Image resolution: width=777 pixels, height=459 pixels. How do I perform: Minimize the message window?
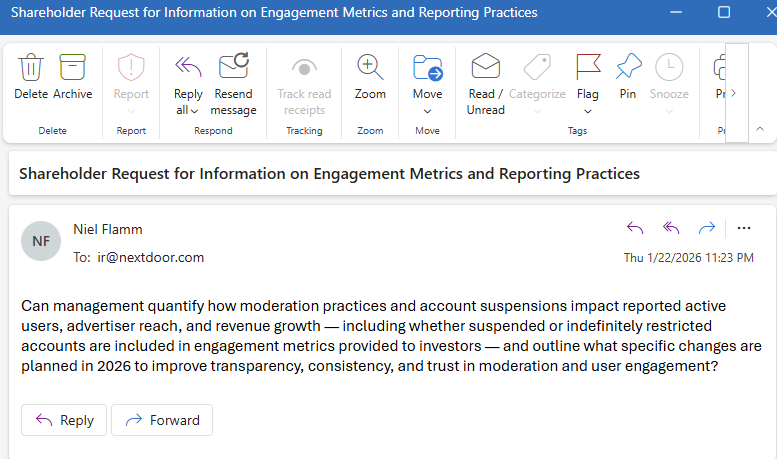(676, 12)
